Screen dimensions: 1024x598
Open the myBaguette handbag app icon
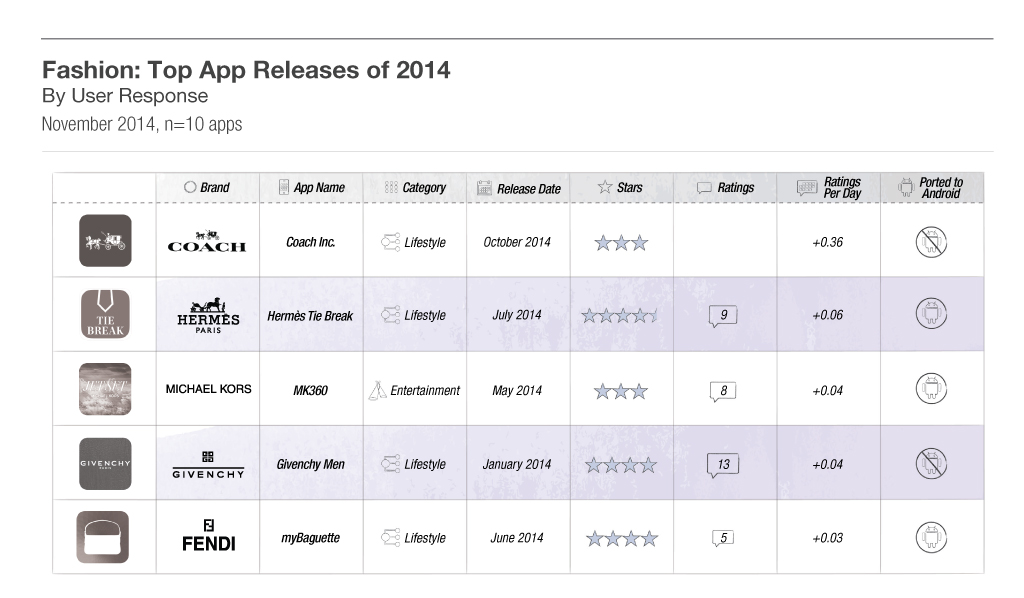pyautogui.click(x=103, y=537)
